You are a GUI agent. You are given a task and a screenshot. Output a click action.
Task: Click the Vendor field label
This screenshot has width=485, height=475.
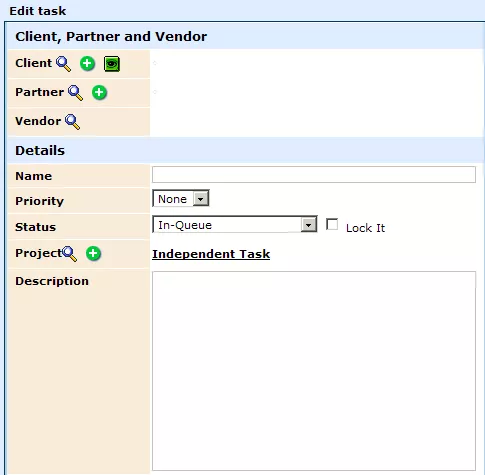pyautogui.click(x=38, y=121)
